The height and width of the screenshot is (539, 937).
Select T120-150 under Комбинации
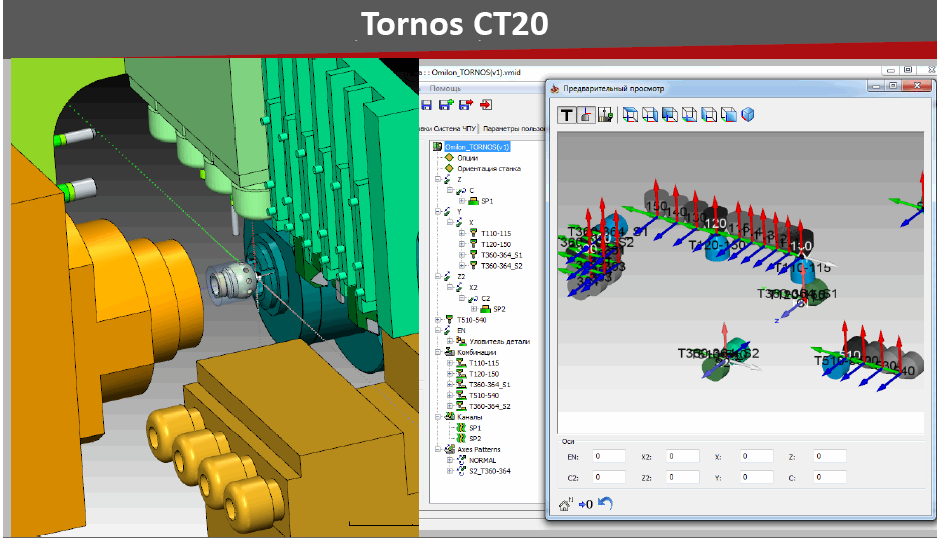click(x=483, y=374)
